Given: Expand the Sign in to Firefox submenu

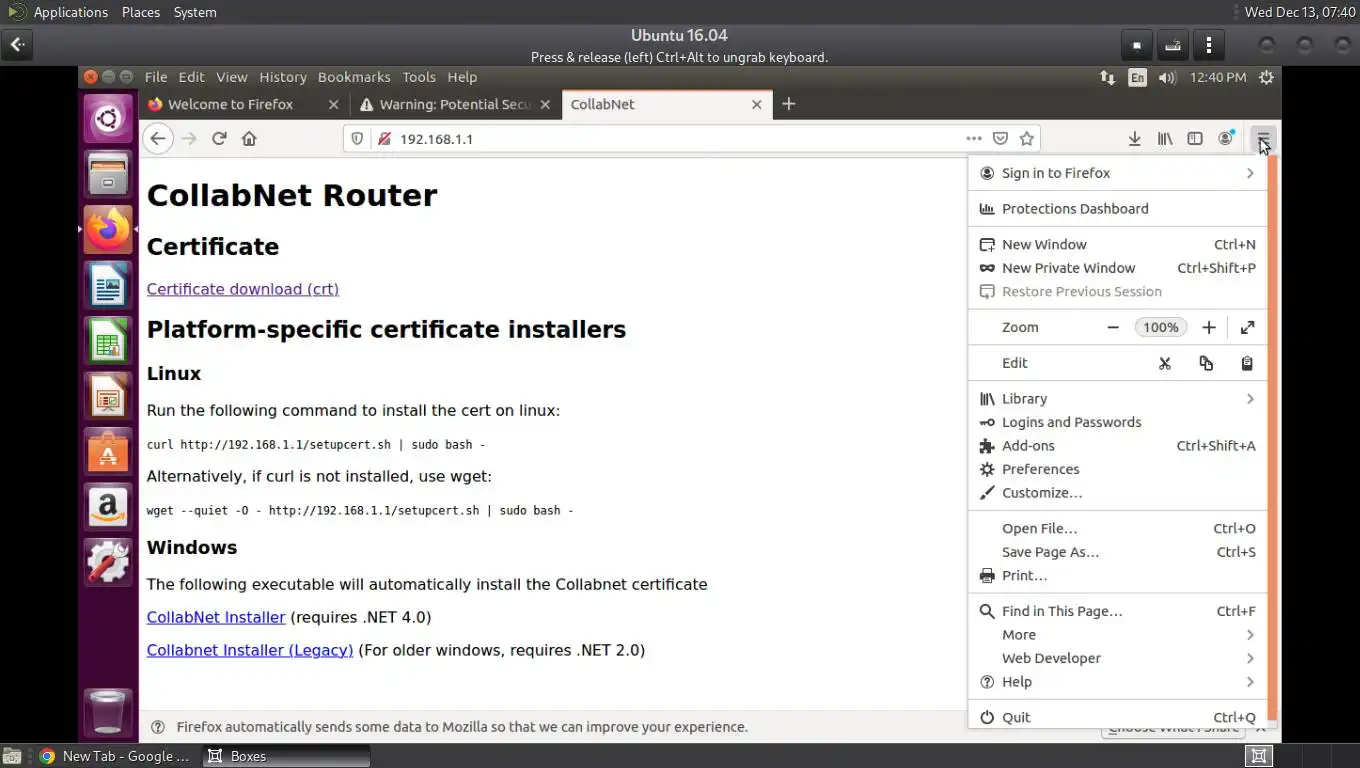Looking at the screenshot, I should click(1117, 173).
